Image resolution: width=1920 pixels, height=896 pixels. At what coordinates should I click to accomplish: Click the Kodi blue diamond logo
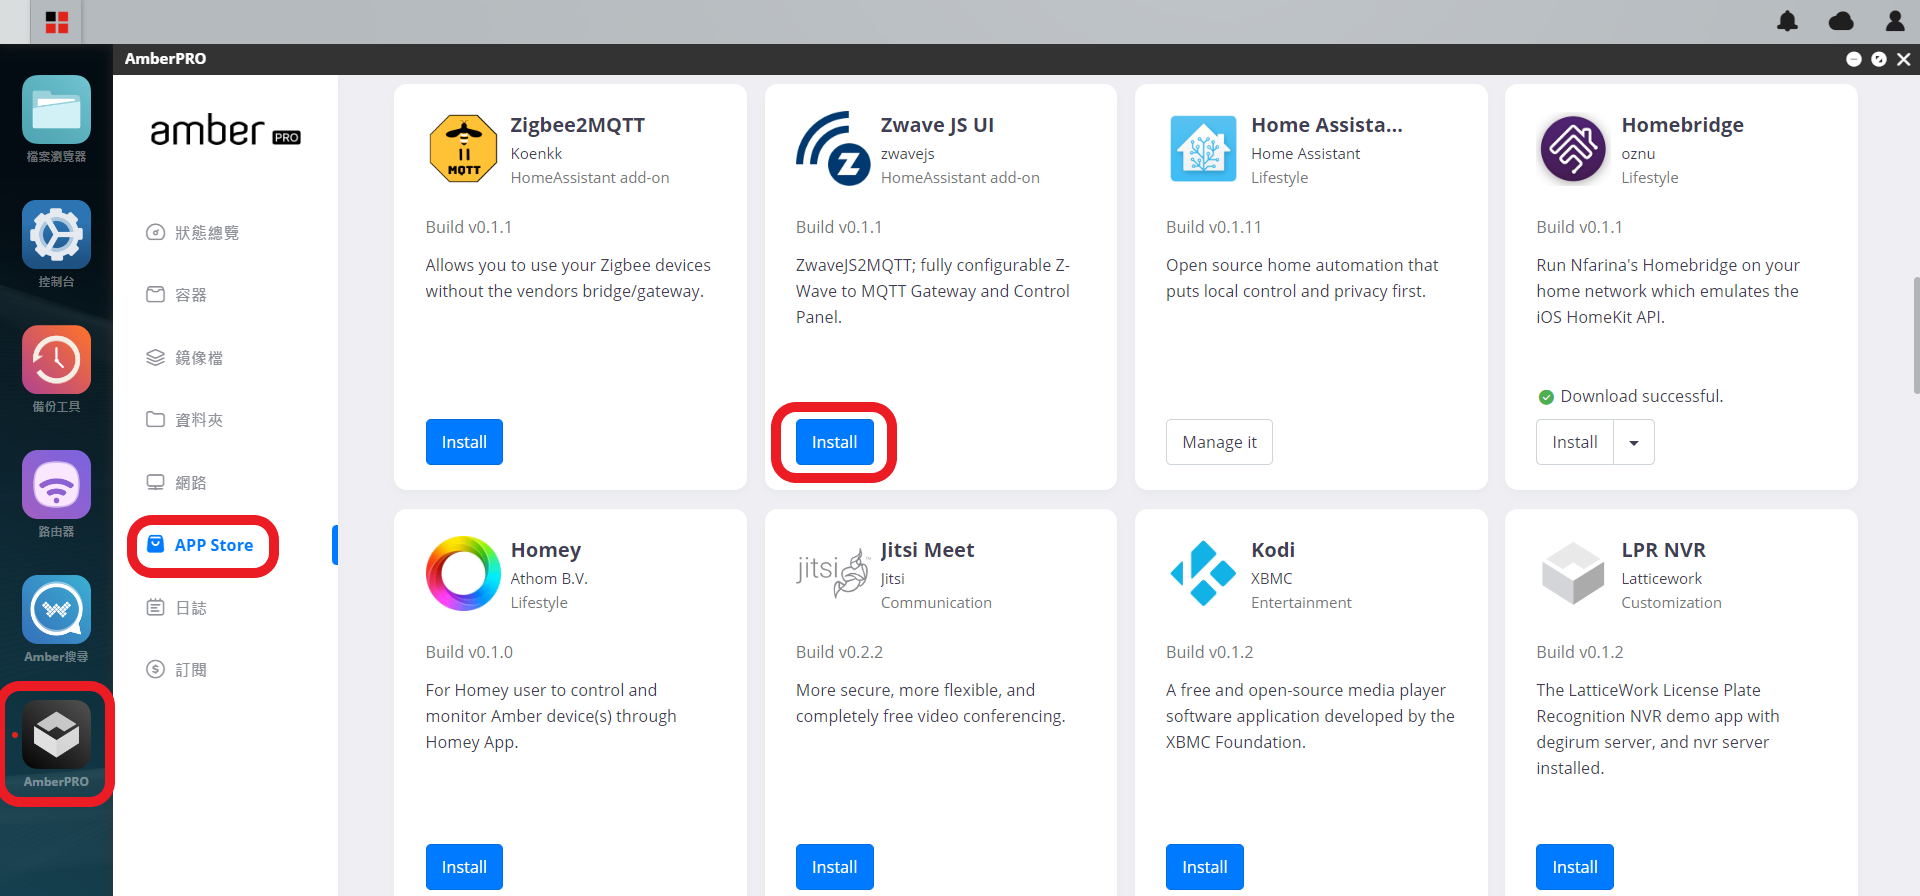(1203, 573)
